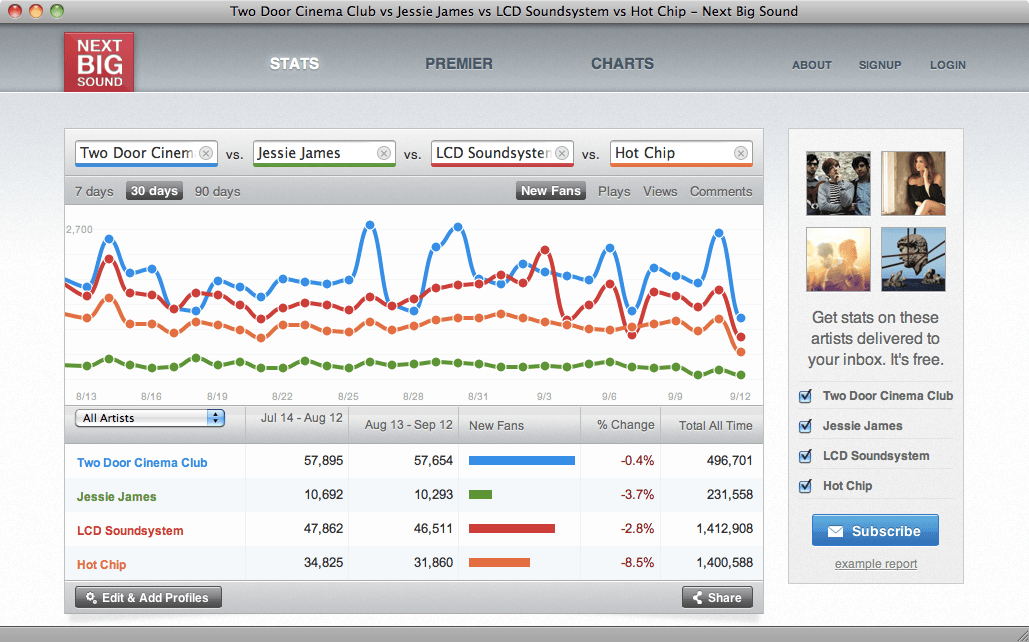Viewport: 1029px width, 642px height.
Task: Remove Hot Chip with the x icon
Action: (x=741, y=153)
